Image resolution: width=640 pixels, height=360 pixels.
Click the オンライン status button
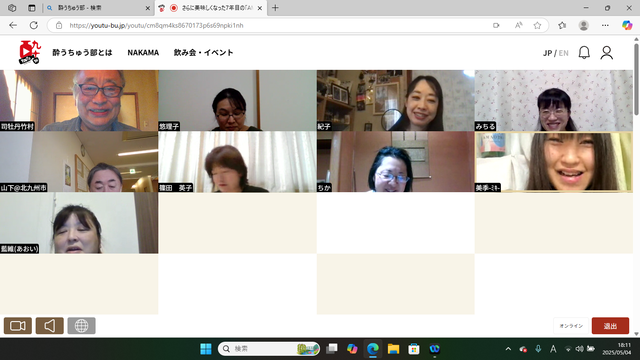pos(571,326)
